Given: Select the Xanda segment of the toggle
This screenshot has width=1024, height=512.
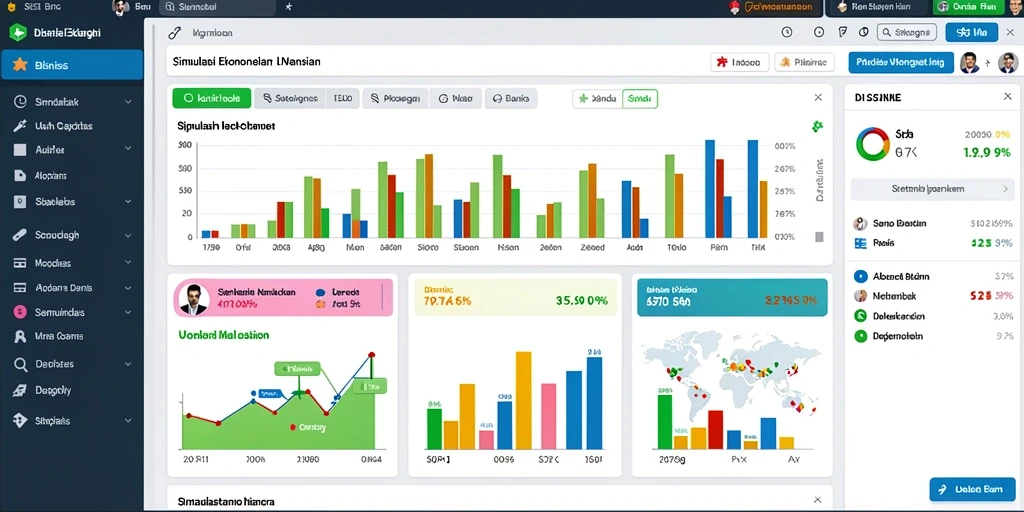Looking at the screenshot, I should tap(598, 99).
